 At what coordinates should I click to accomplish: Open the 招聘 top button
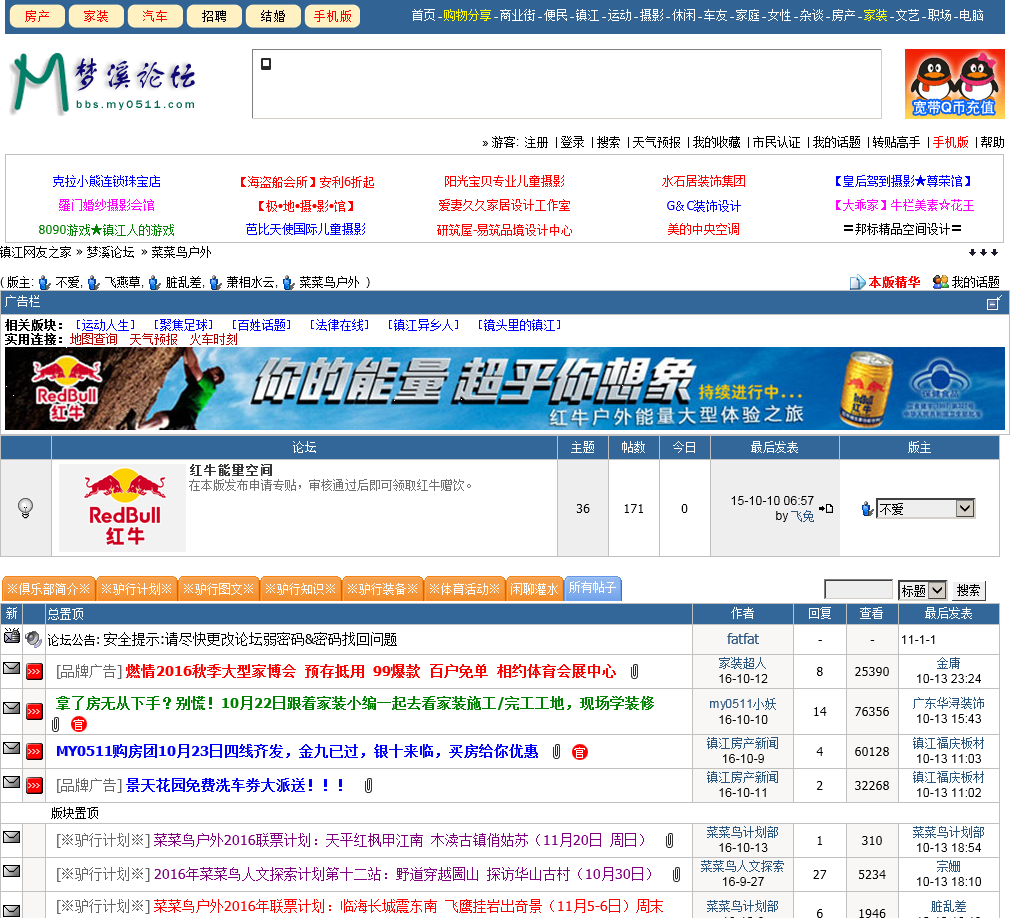(214, 16)
